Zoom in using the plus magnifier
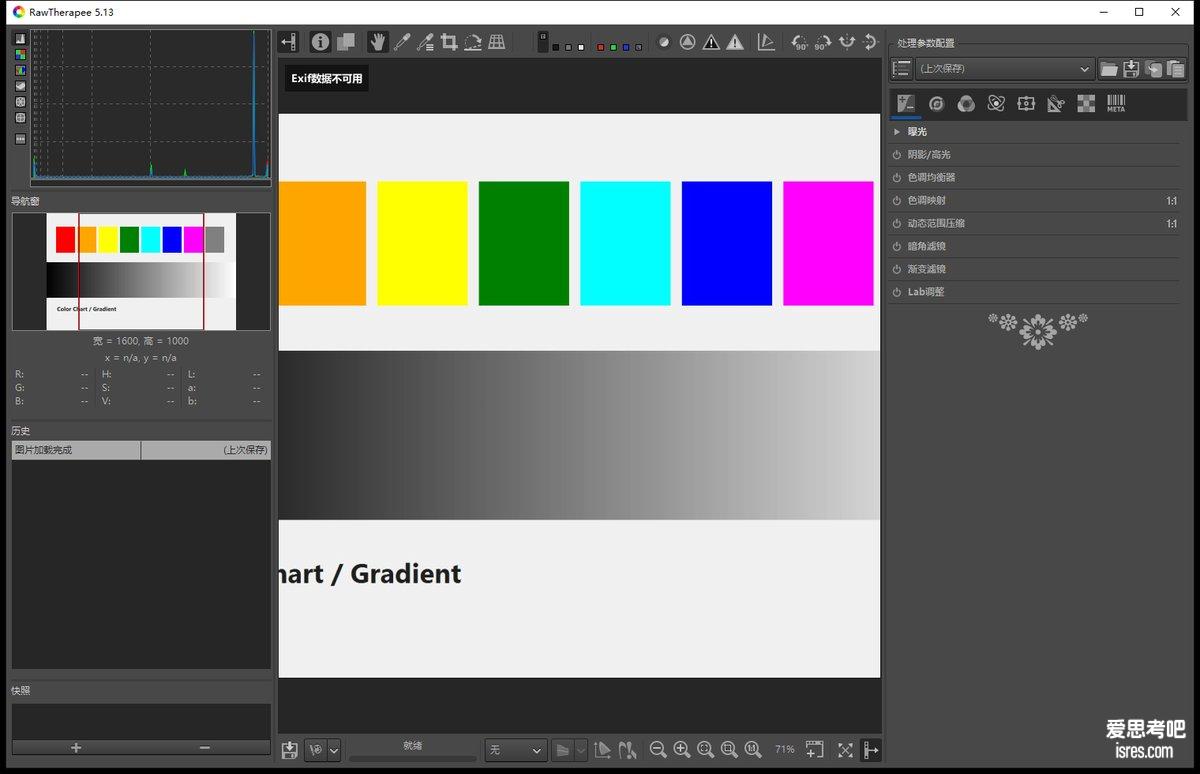 pyautogui.click(x=682, y=750)
